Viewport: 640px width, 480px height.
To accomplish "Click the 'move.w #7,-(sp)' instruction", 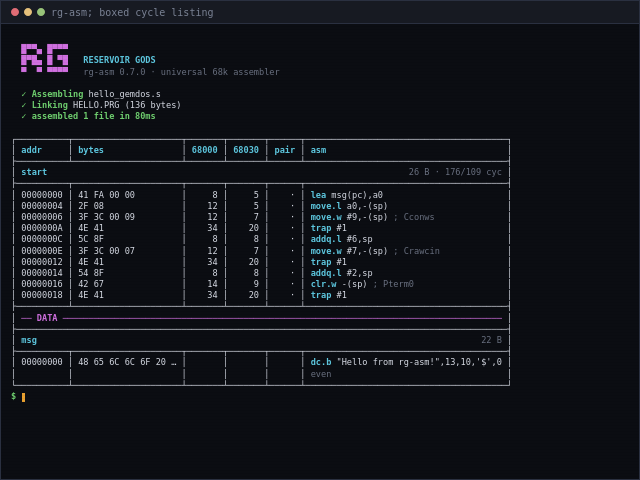I will point(349,251).
